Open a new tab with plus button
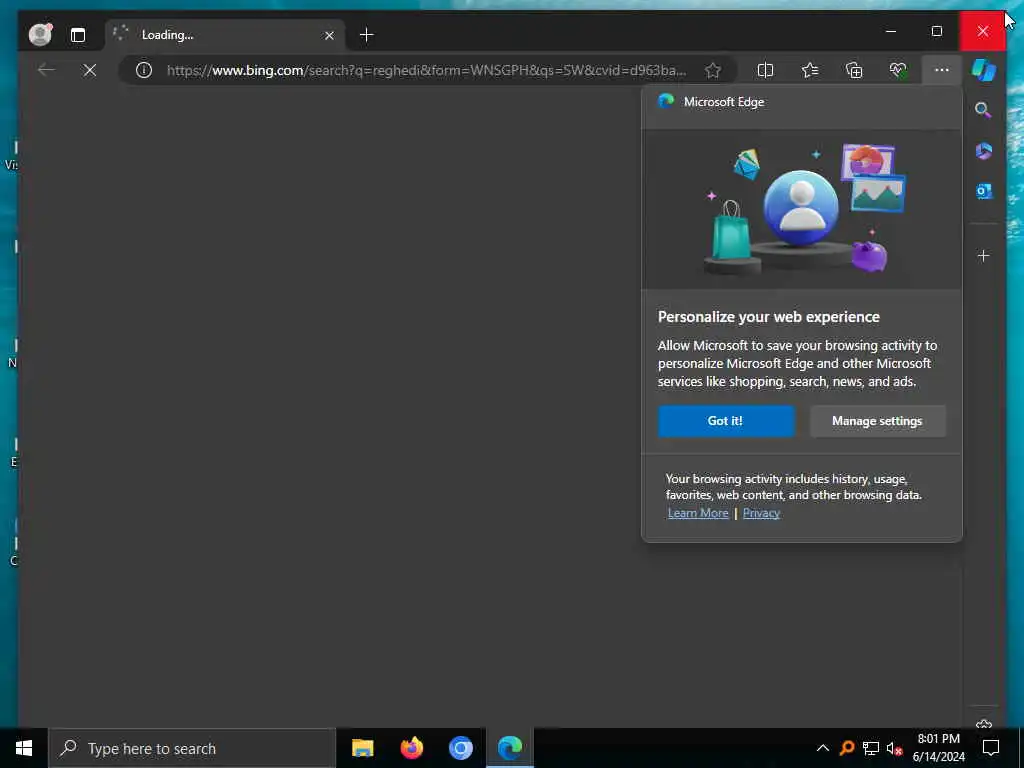The image size is (1024, 768). tap(366, 35)
